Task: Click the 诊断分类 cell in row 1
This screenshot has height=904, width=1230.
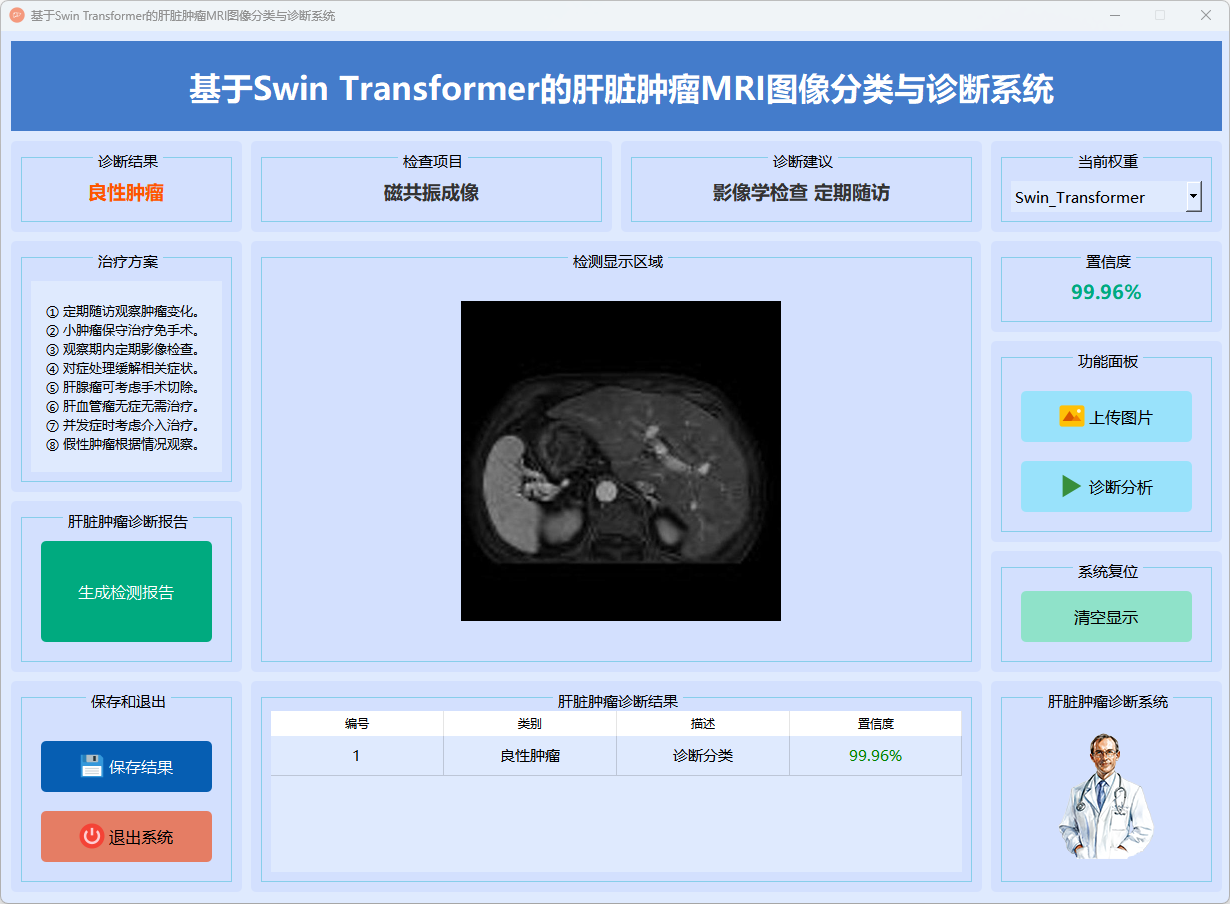Action: (x=703, y=756)
